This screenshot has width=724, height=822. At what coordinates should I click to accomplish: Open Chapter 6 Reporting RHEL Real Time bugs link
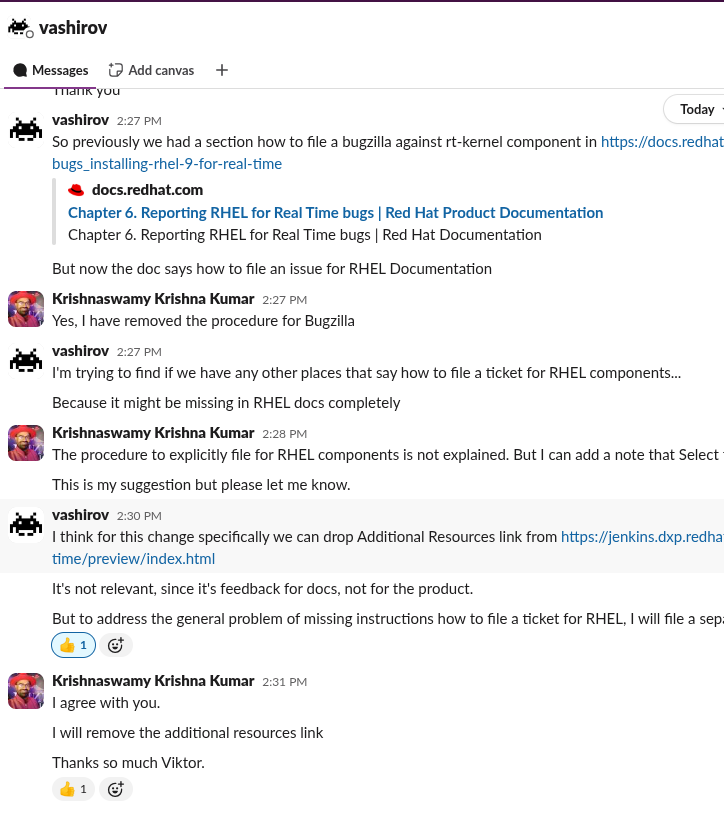point(335,212)
